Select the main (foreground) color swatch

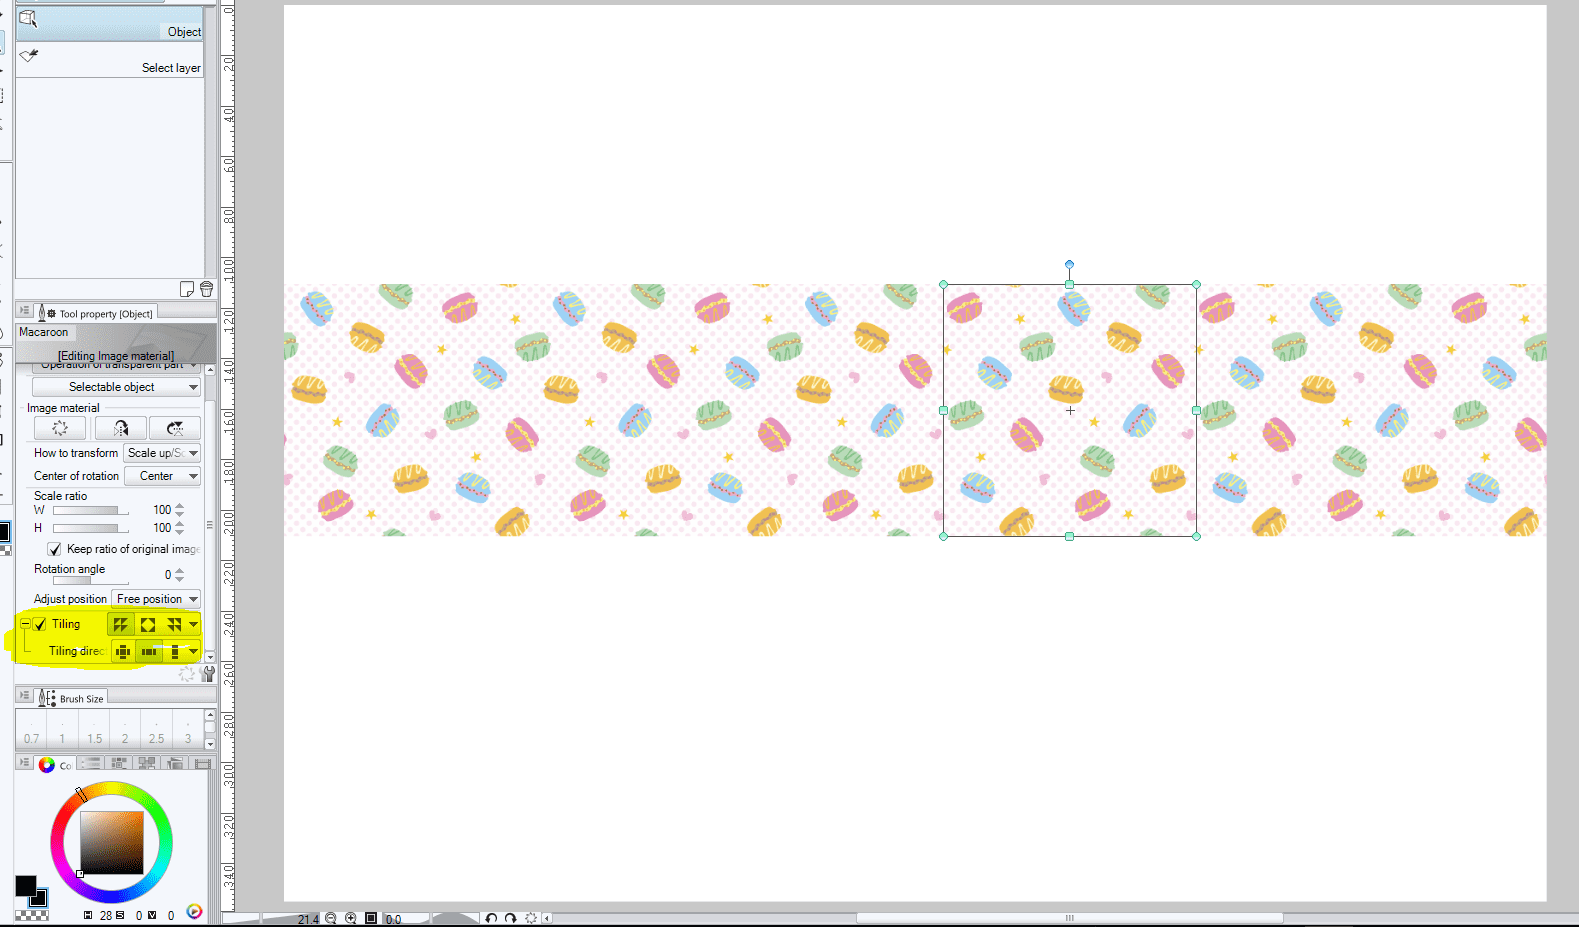click(x=25, y=885)
